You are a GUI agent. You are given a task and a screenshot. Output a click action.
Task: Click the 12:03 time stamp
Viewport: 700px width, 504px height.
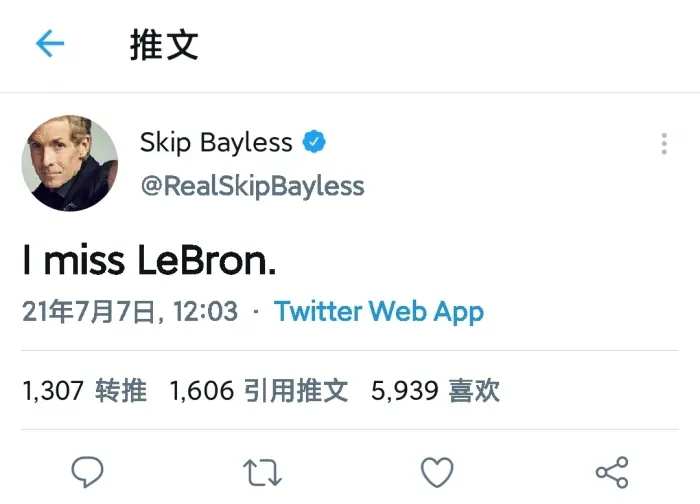point(204,312)
